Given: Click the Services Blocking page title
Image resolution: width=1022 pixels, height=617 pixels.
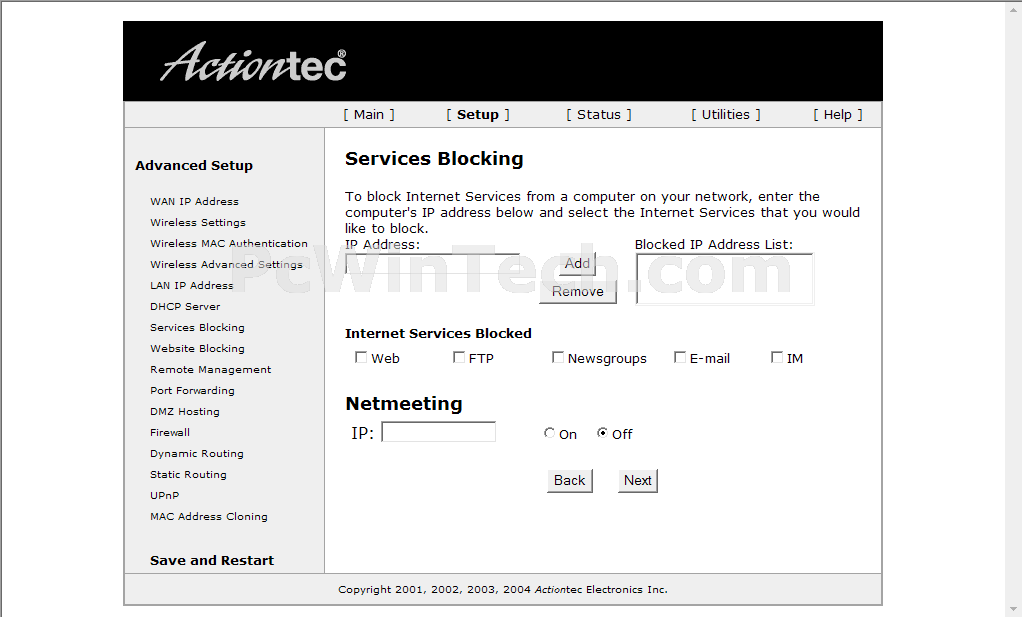Looking at the screenshot, I should [x=434, y=158].
